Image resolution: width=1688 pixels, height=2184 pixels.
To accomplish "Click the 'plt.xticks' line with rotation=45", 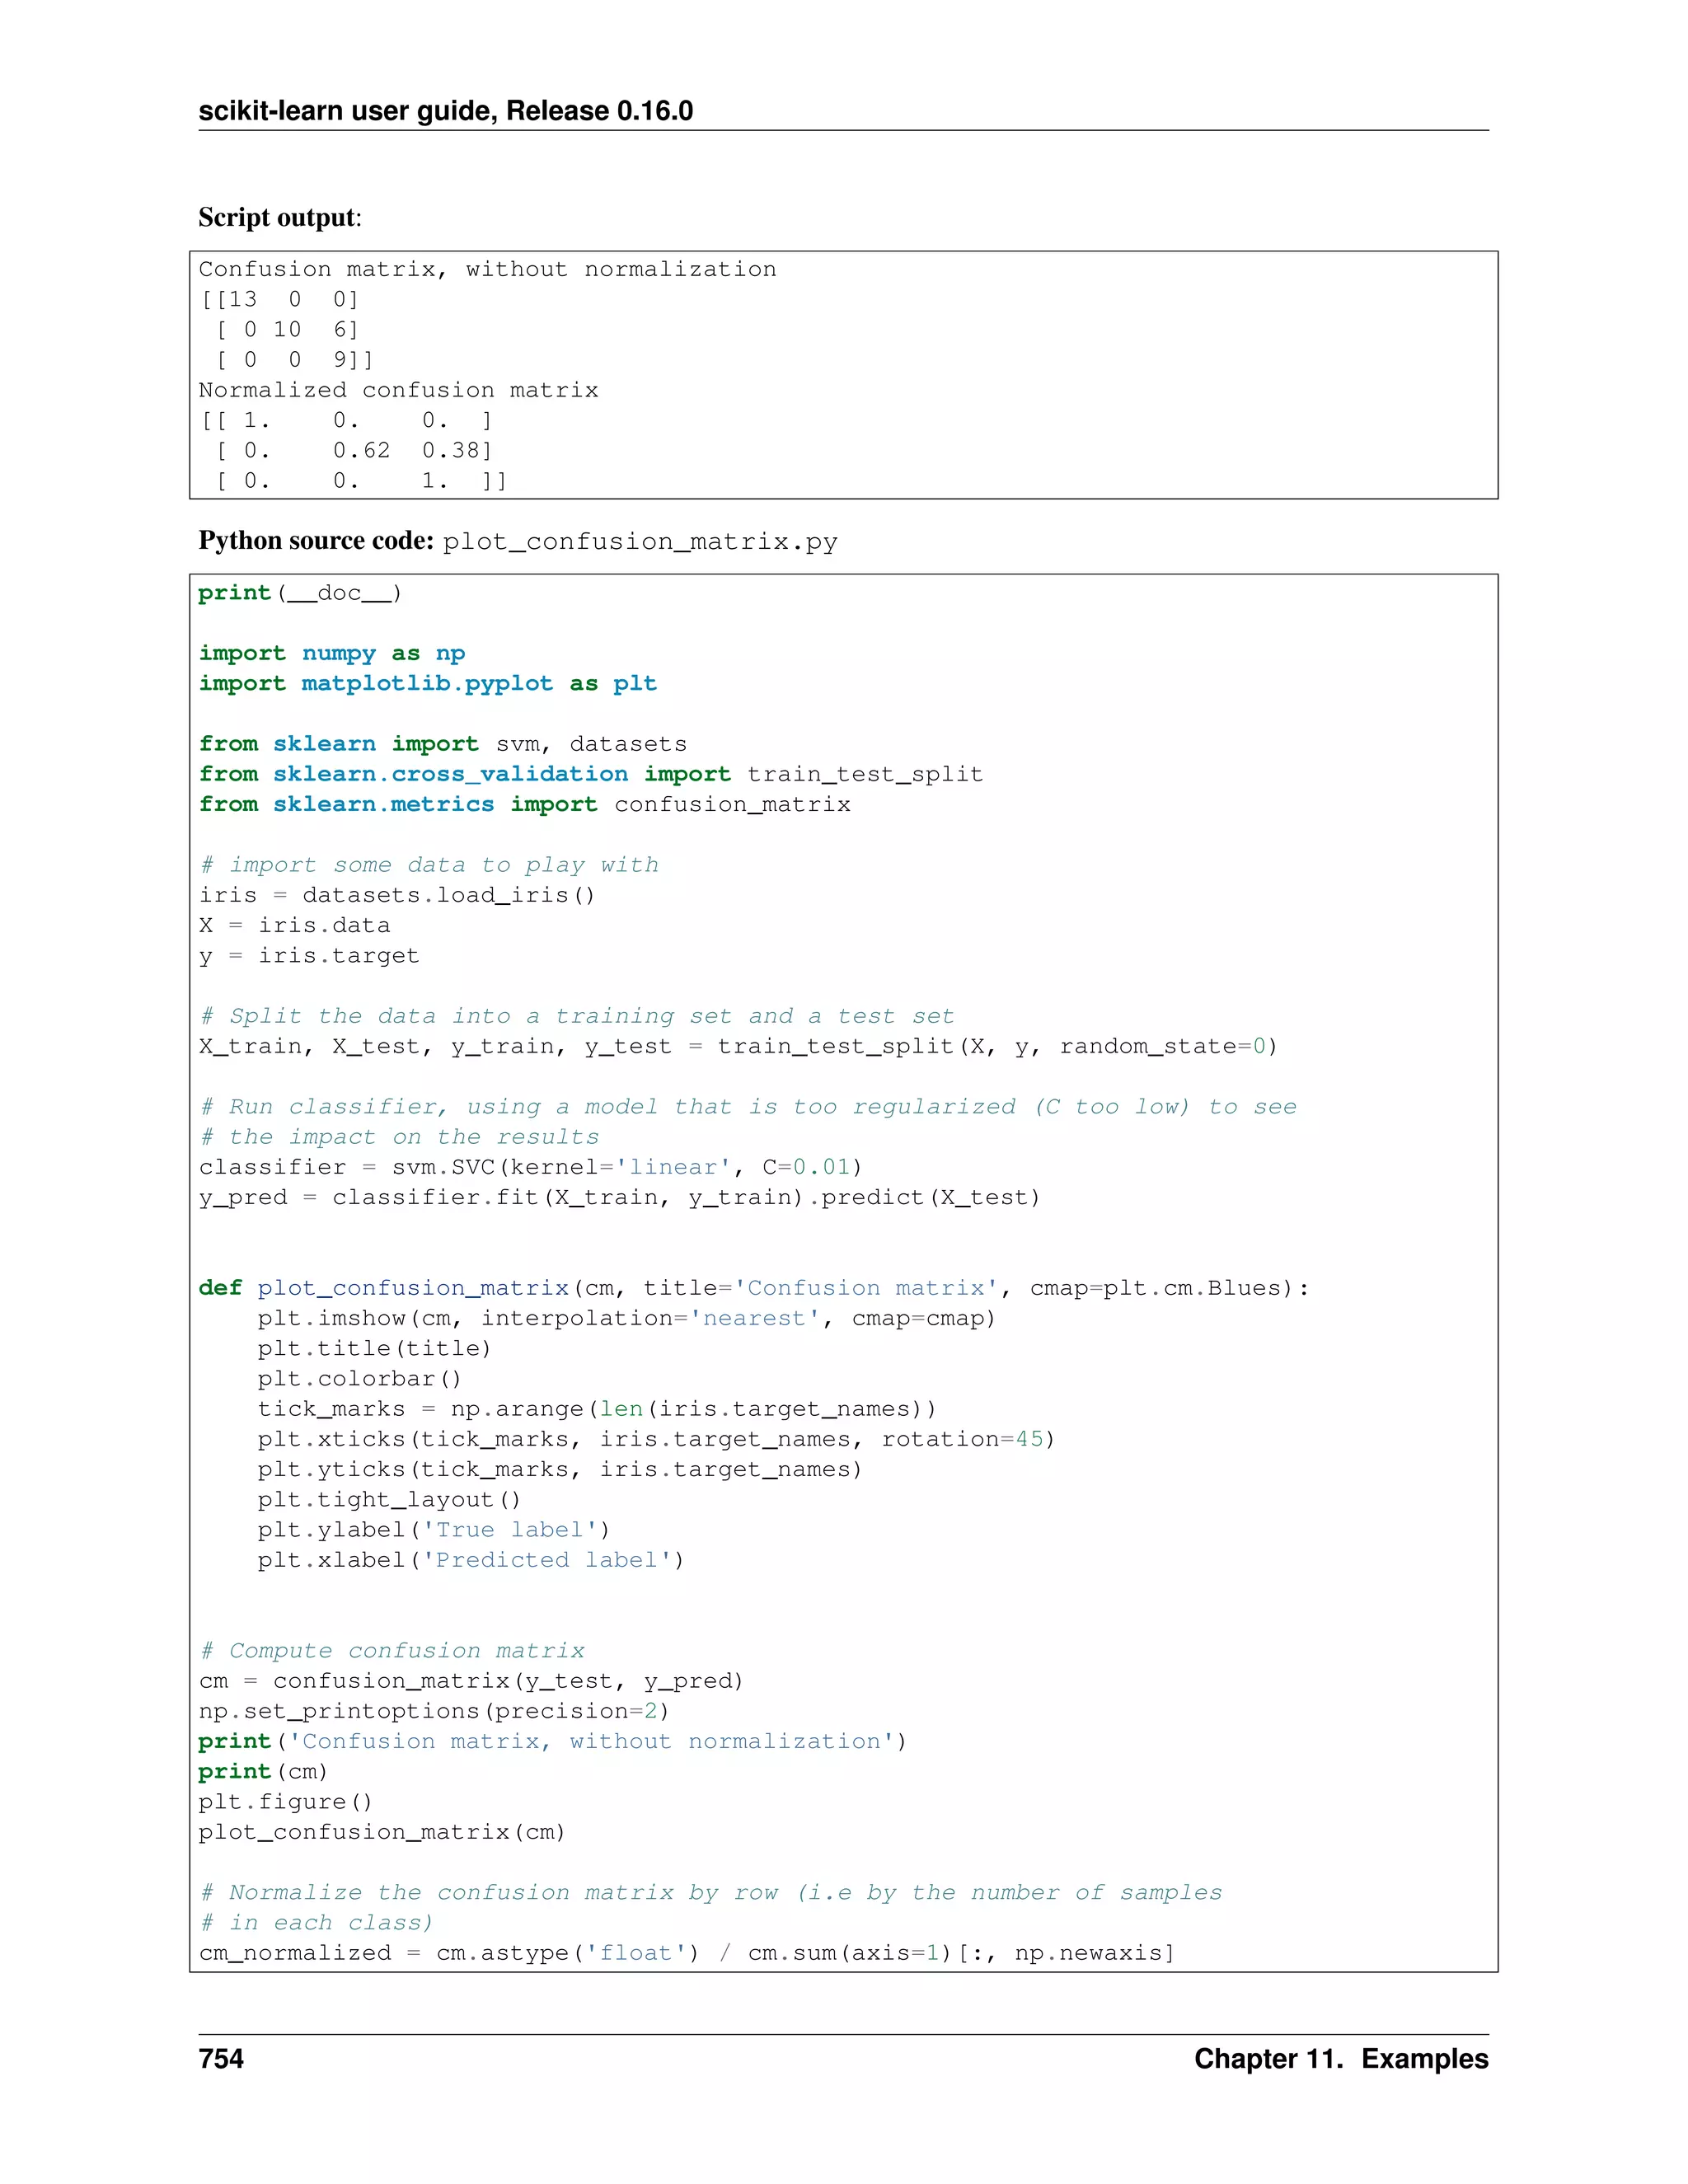I will pyautogui.click(x=657, y=1440).
